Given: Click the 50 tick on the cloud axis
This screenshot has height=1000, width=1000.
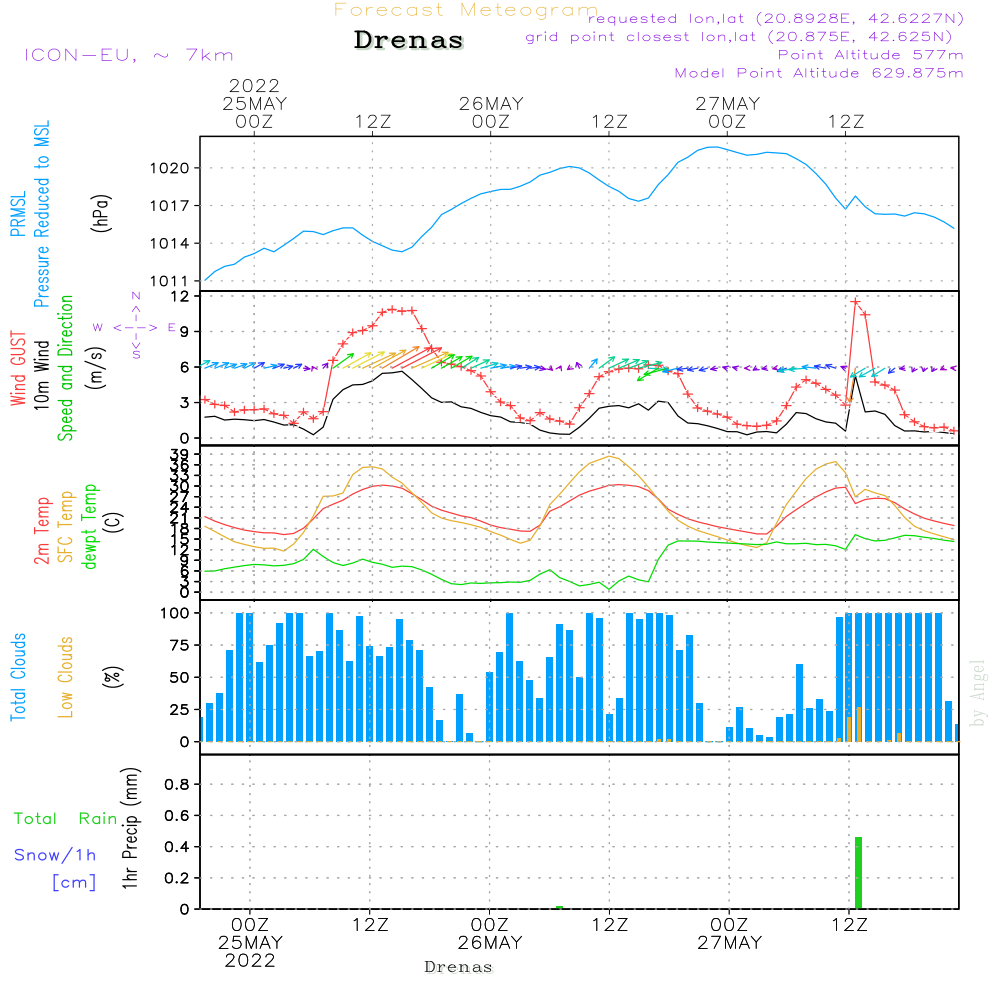Looking at the screenshot, I should click(x=180, y=677).
